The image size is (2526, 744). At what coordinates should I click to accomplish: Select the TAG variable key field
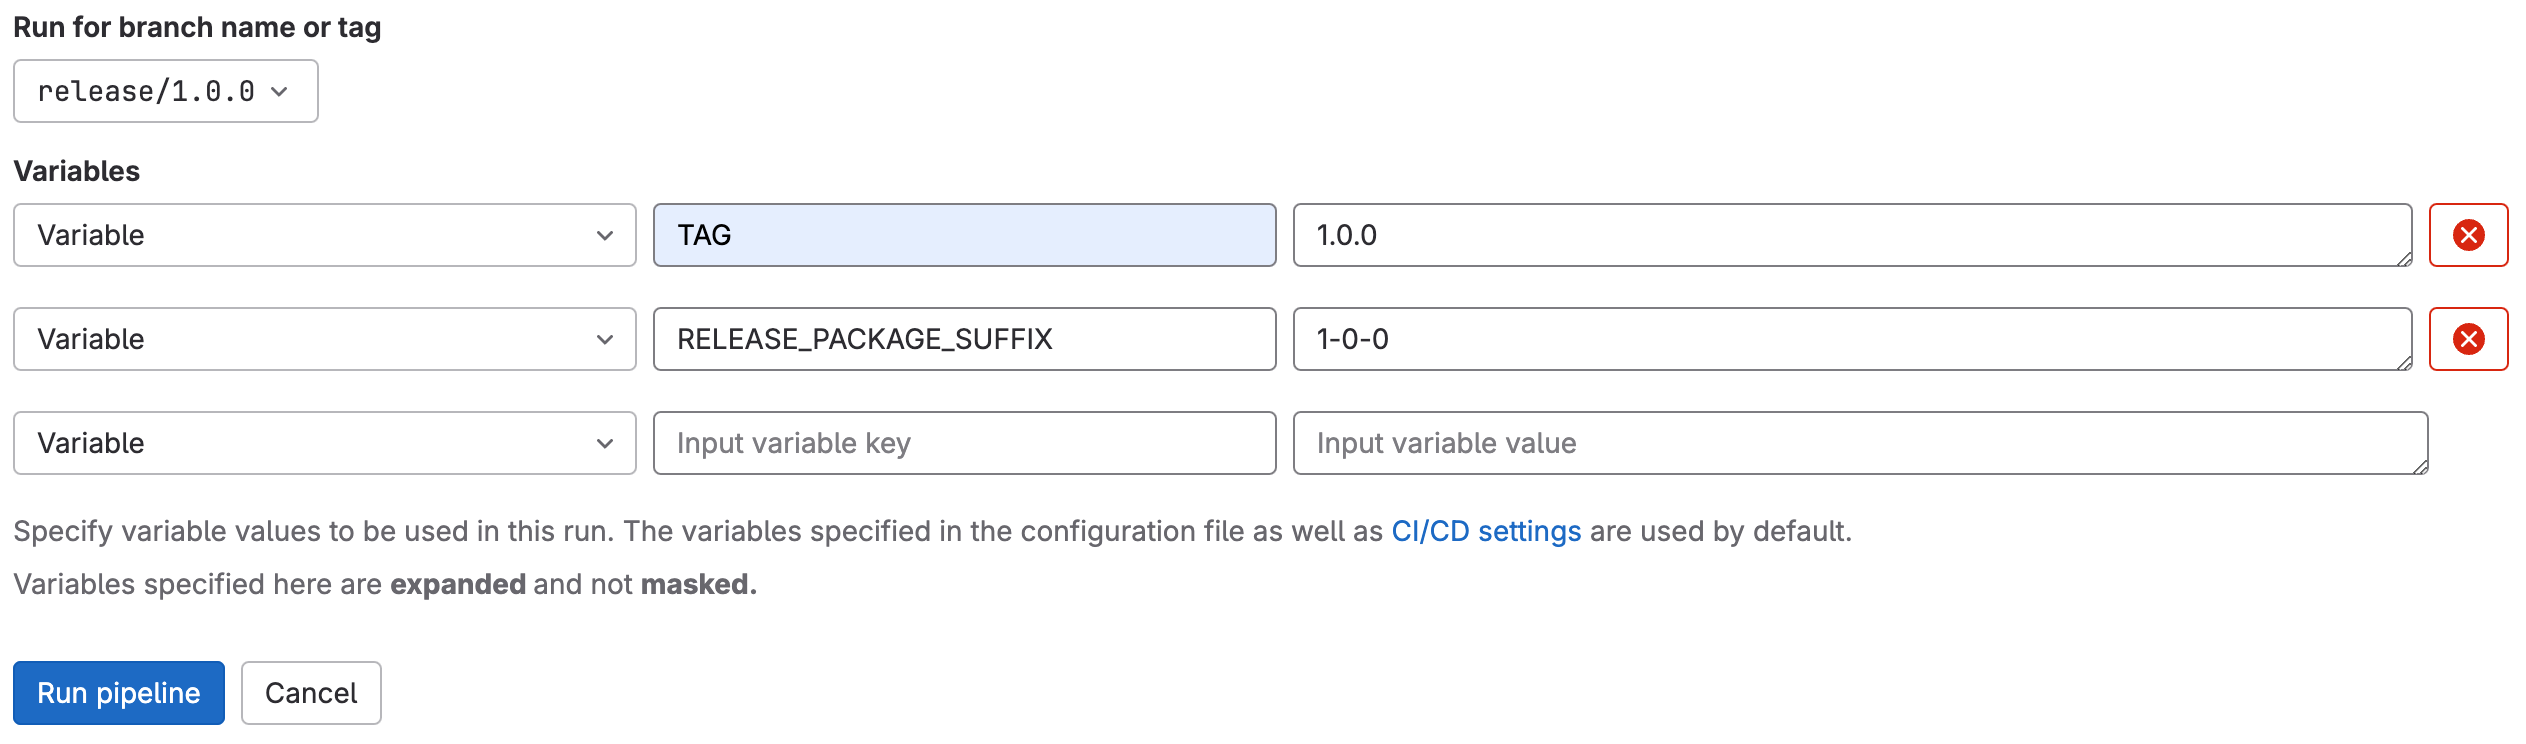point(963,235)
